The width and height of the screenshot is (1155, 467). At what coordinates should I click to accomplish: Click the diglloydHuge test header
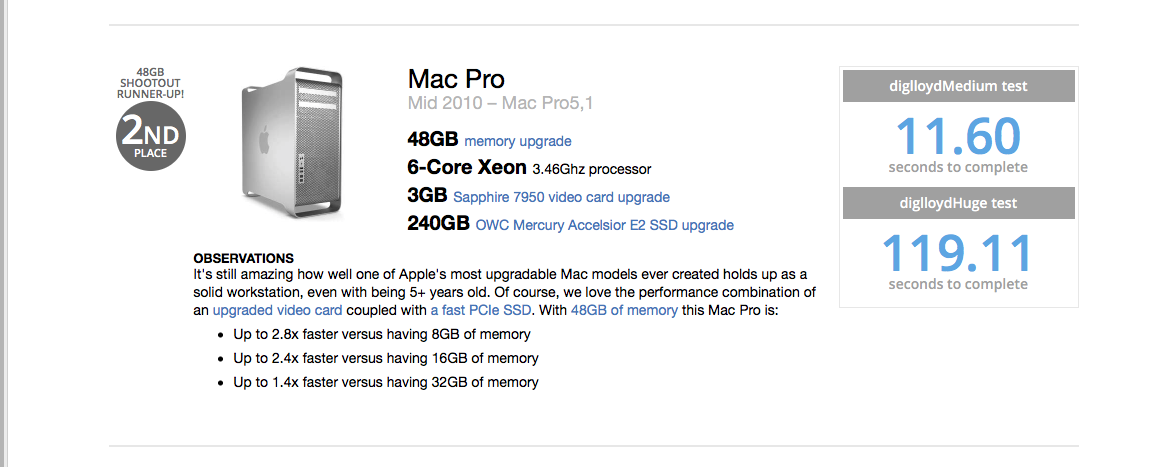pyautogui.click(x=958, y=203)
